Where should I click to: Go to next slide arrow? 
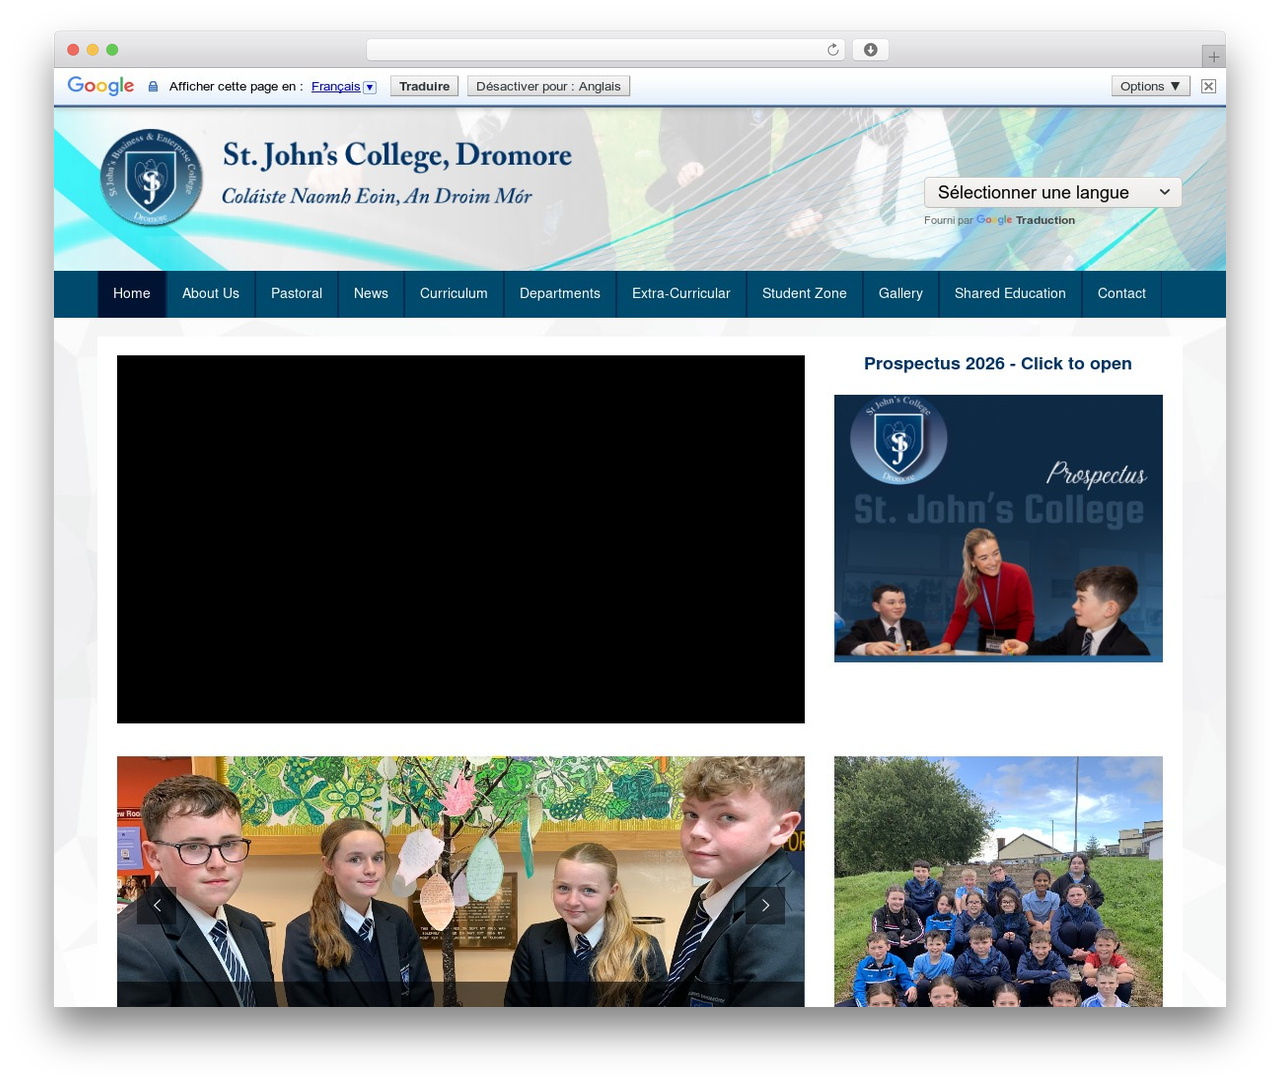point(765,905)
